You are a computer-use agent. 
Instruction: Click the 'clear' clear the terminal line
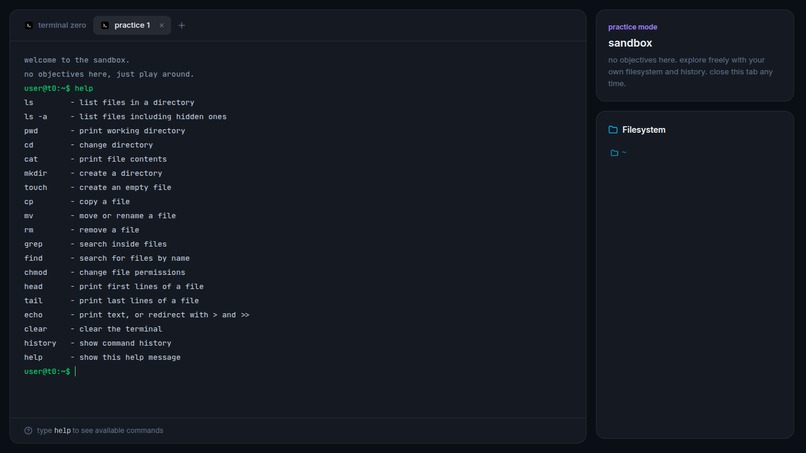(93, 329)
